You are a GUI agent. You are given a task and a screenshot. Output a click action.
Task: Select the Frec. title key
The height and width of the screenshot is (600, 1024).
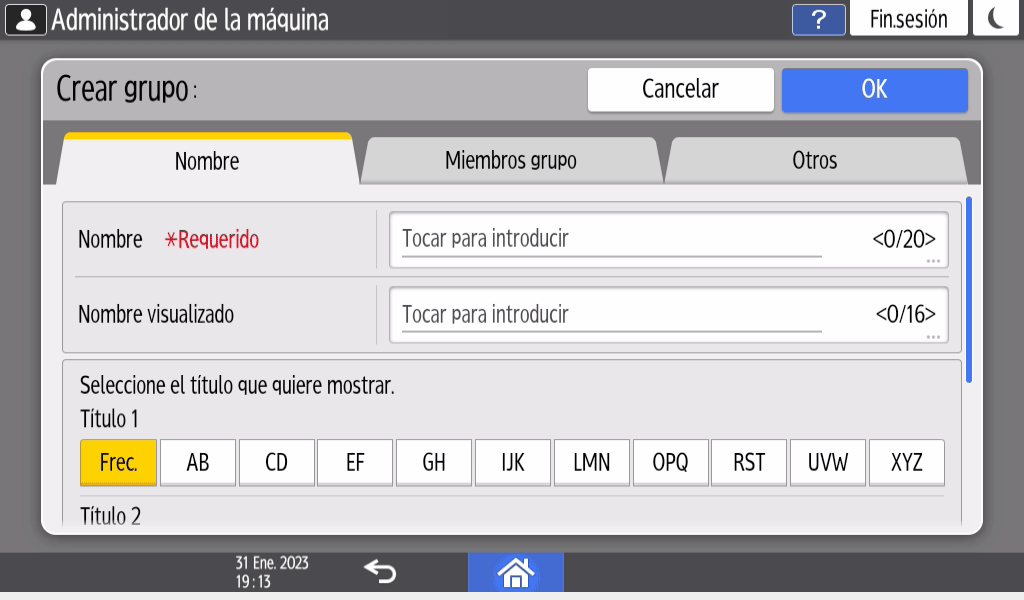click(x=118, y=462)
